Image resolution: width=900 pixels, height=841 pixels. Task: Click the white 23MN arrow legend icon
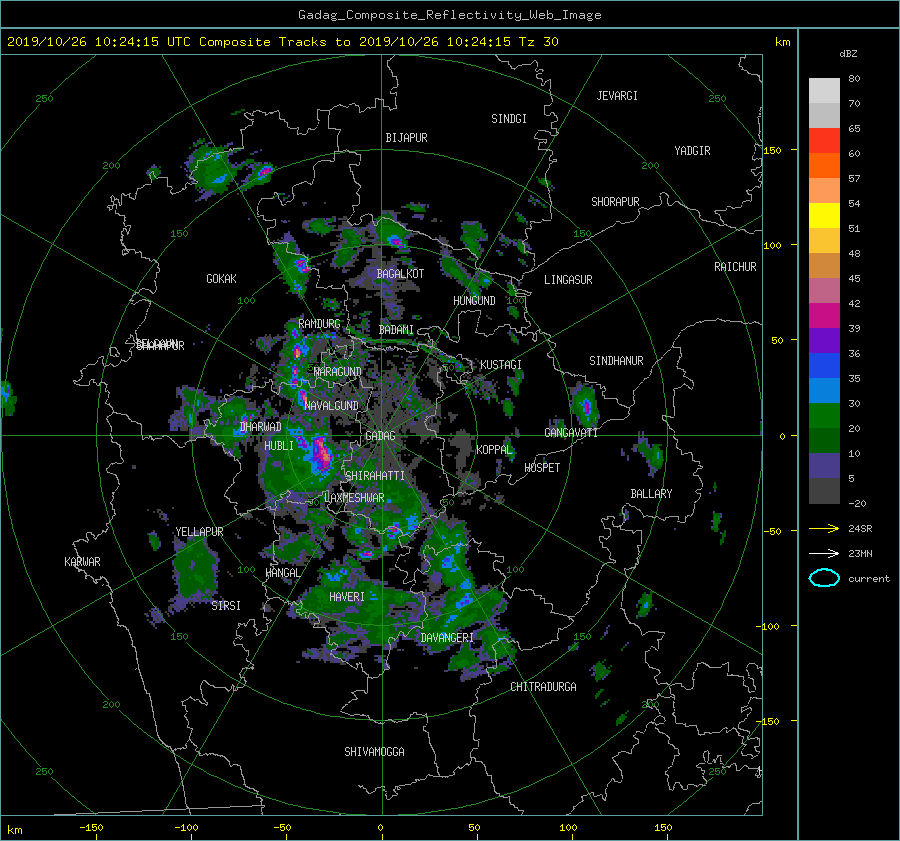(824, 553)
